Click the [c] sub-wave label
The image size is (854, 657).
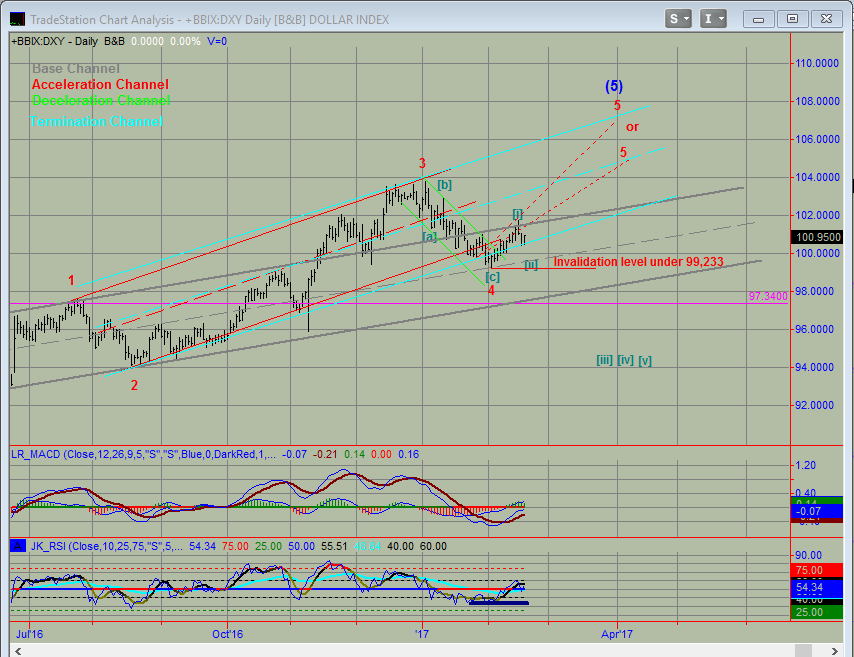492,277
